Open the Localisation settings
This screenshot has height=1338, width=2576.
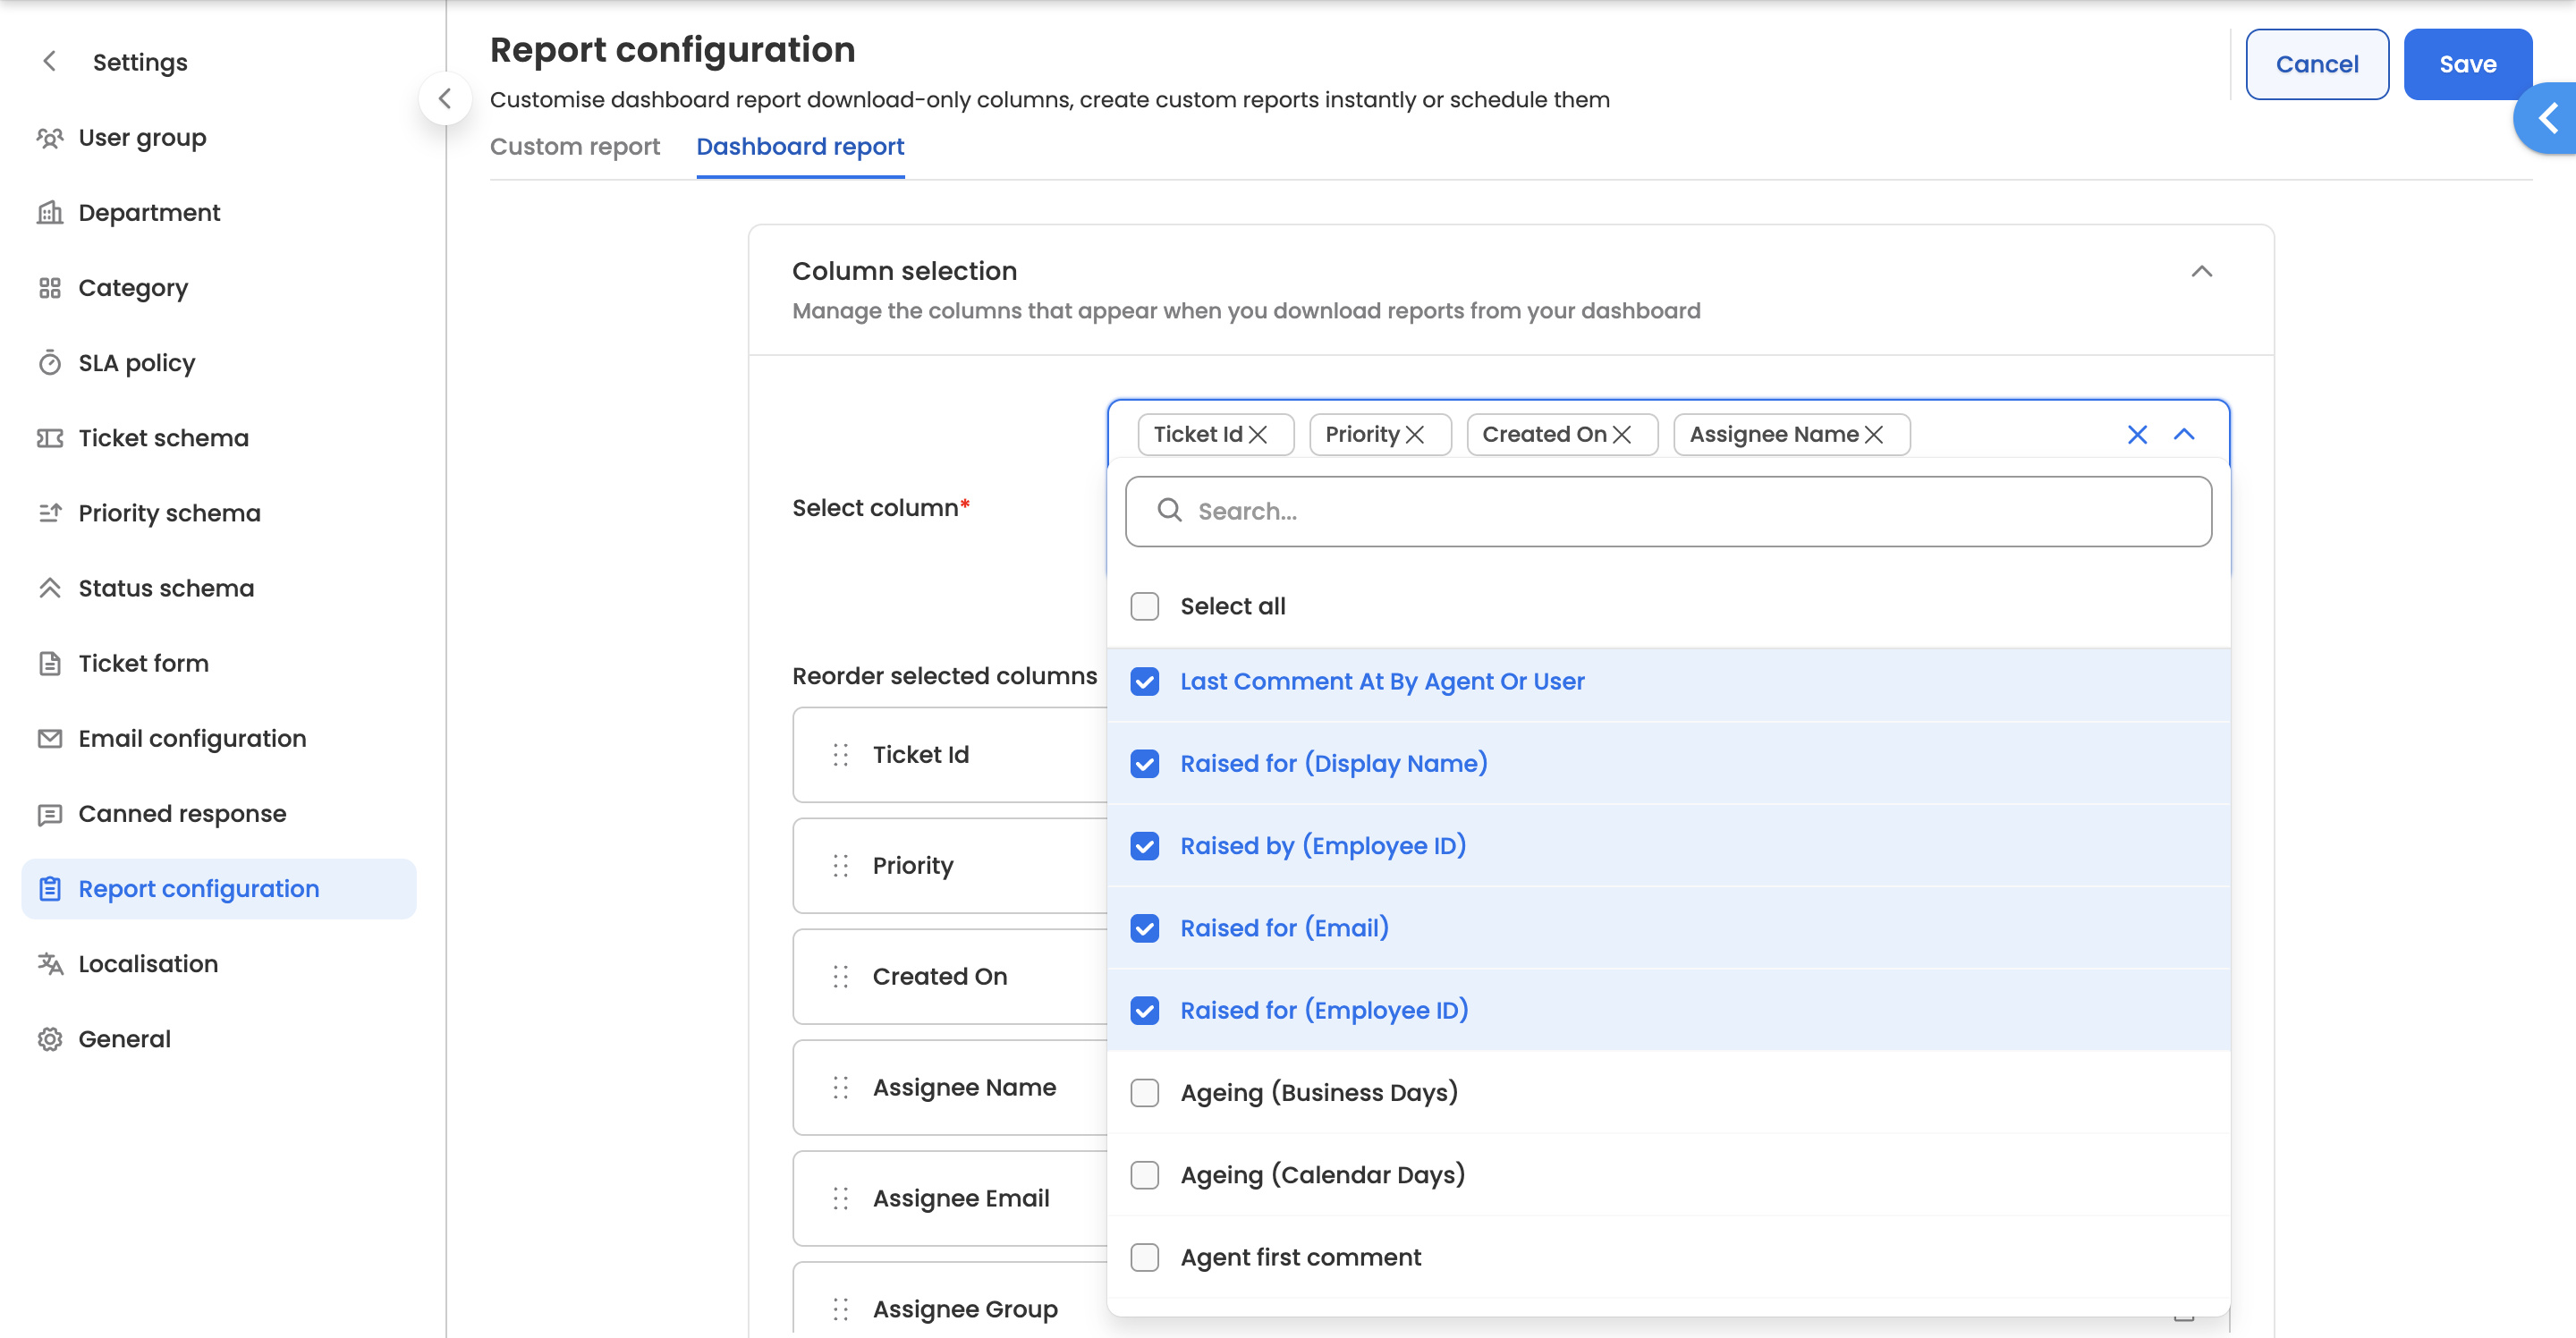(x=148, y=963)
